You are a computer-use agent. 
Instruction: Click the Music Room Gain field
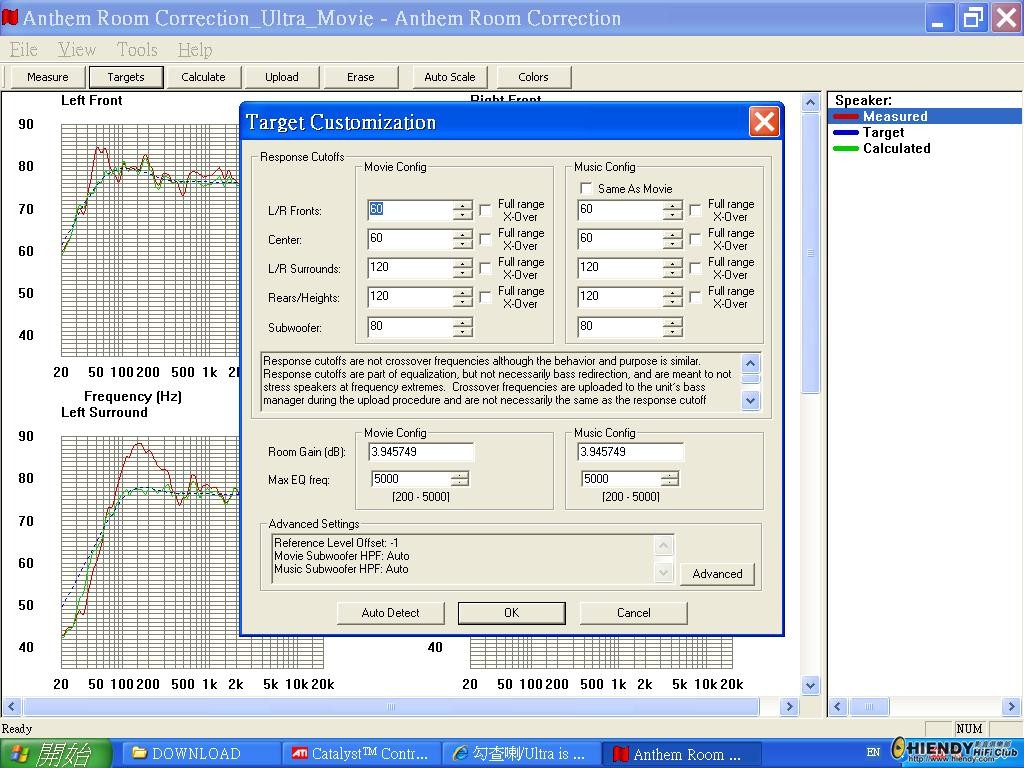point(631,452)
